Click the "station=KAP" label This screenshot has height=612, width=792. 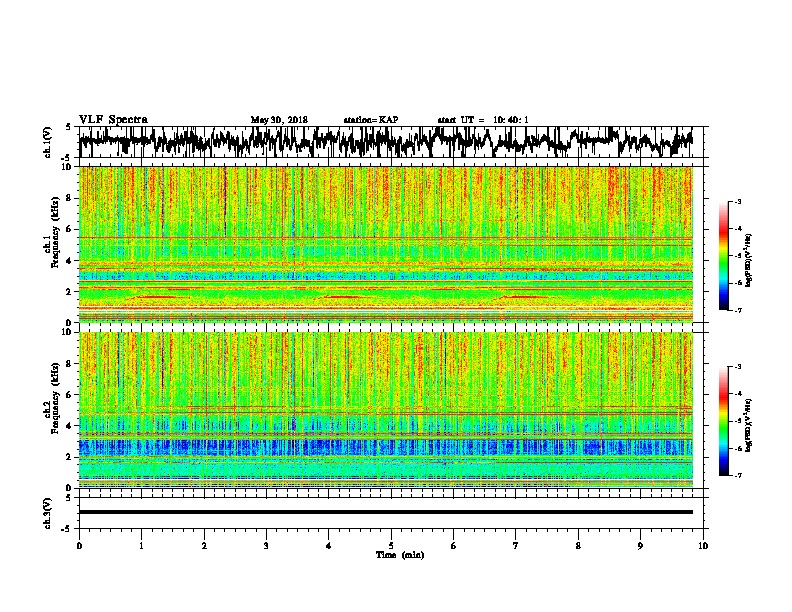[x=371, y=120]
